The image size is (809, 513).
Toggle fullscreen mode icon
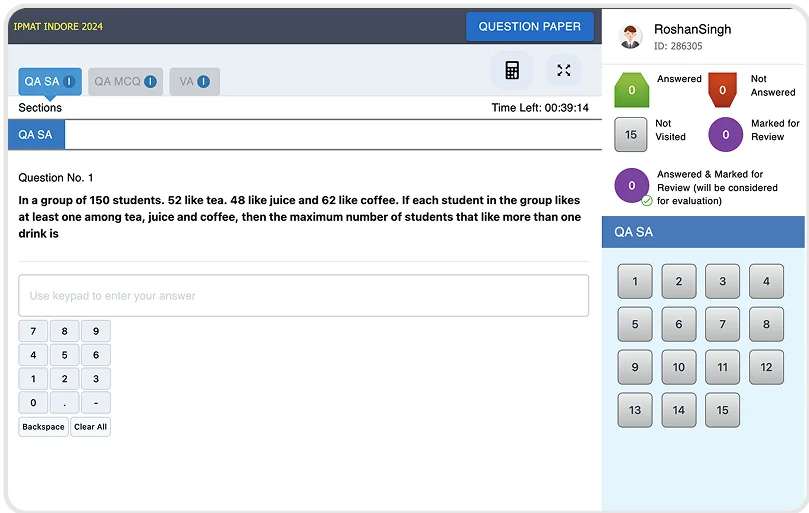click(563, 70)
